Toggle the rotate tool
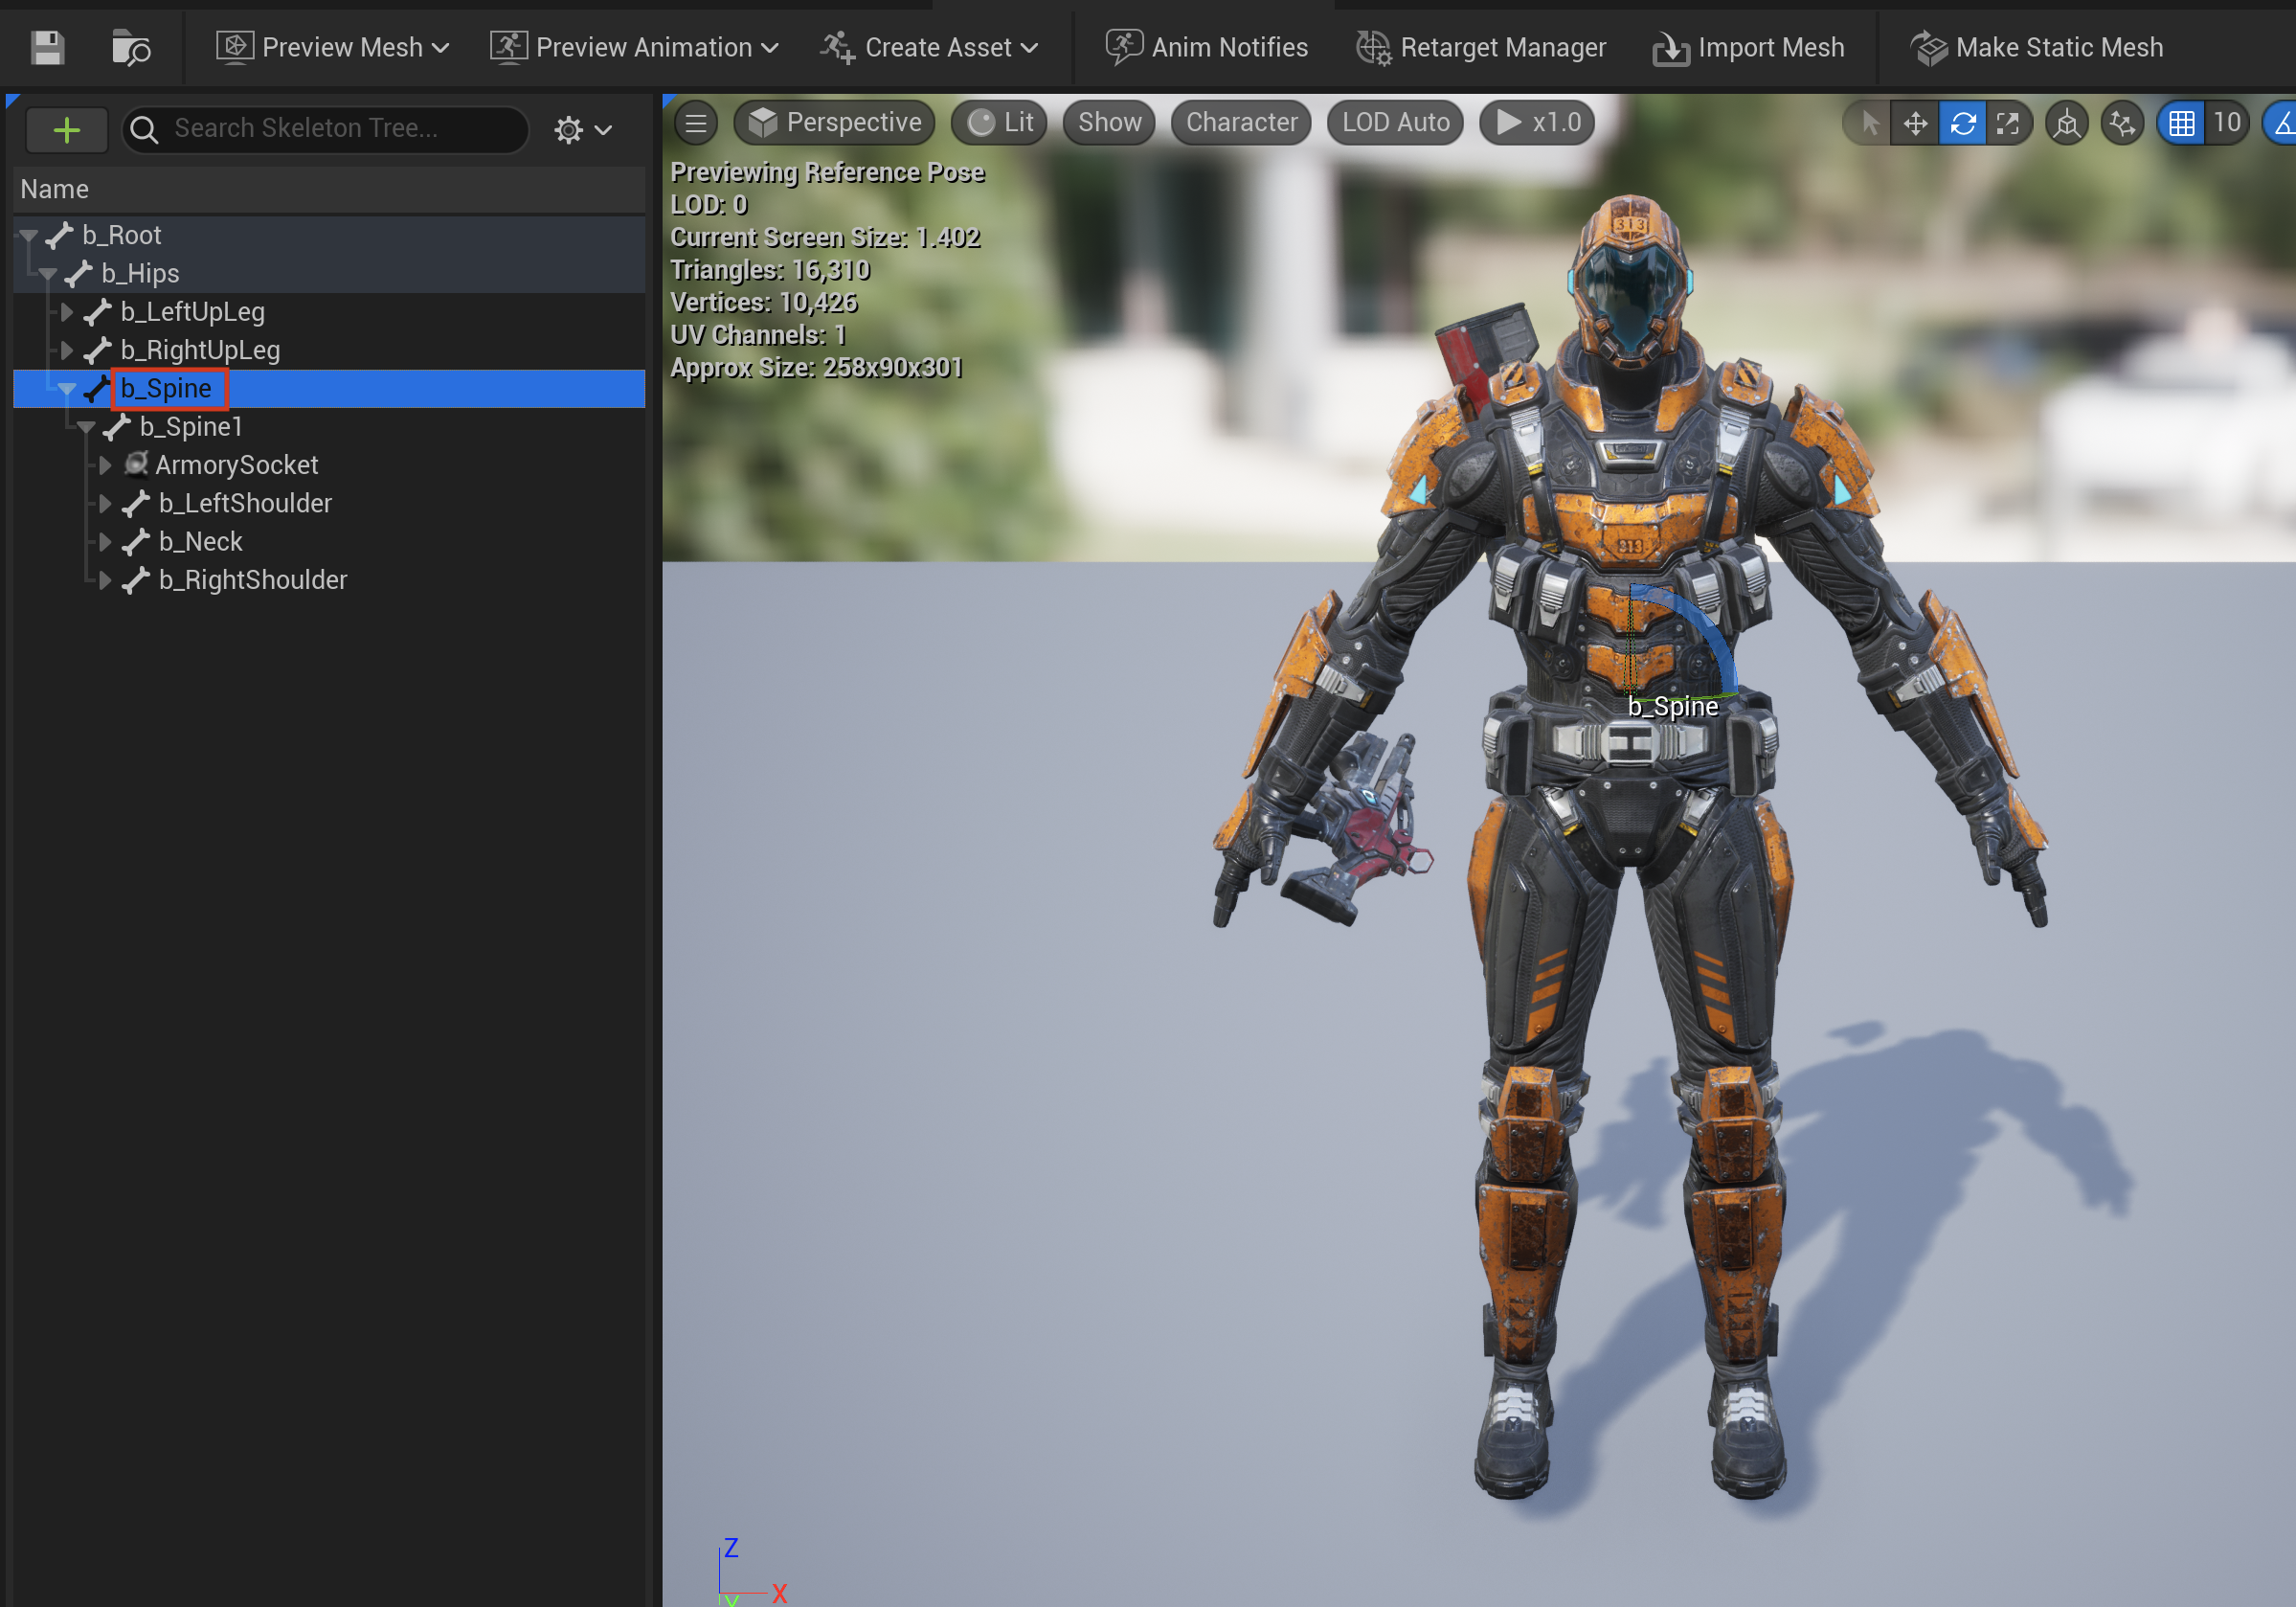Viewport: 2296px width, 1607px height. click(x=1962, y=123)
